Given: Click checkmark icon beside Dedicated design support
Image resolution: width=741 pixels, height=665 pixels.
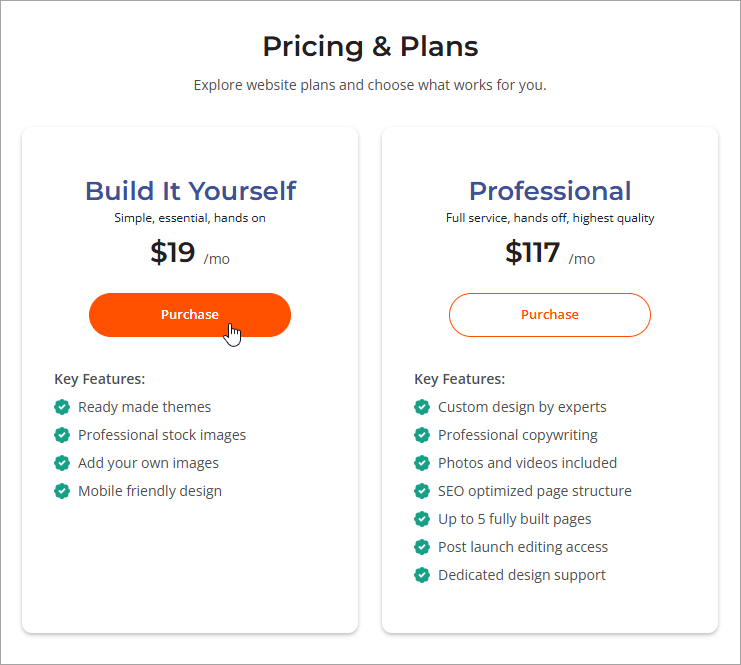Looking at the screenshot, I should coord(422,575).
